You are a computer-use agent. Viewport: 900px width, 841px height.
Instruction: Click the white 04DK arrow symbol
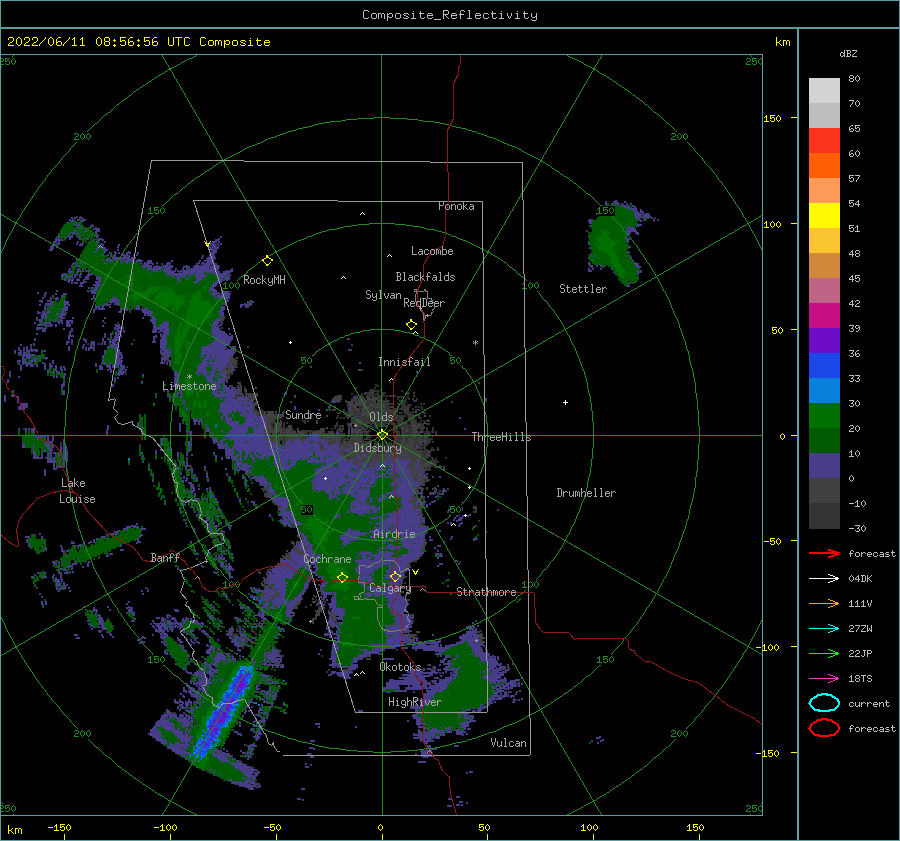[824, 578]
